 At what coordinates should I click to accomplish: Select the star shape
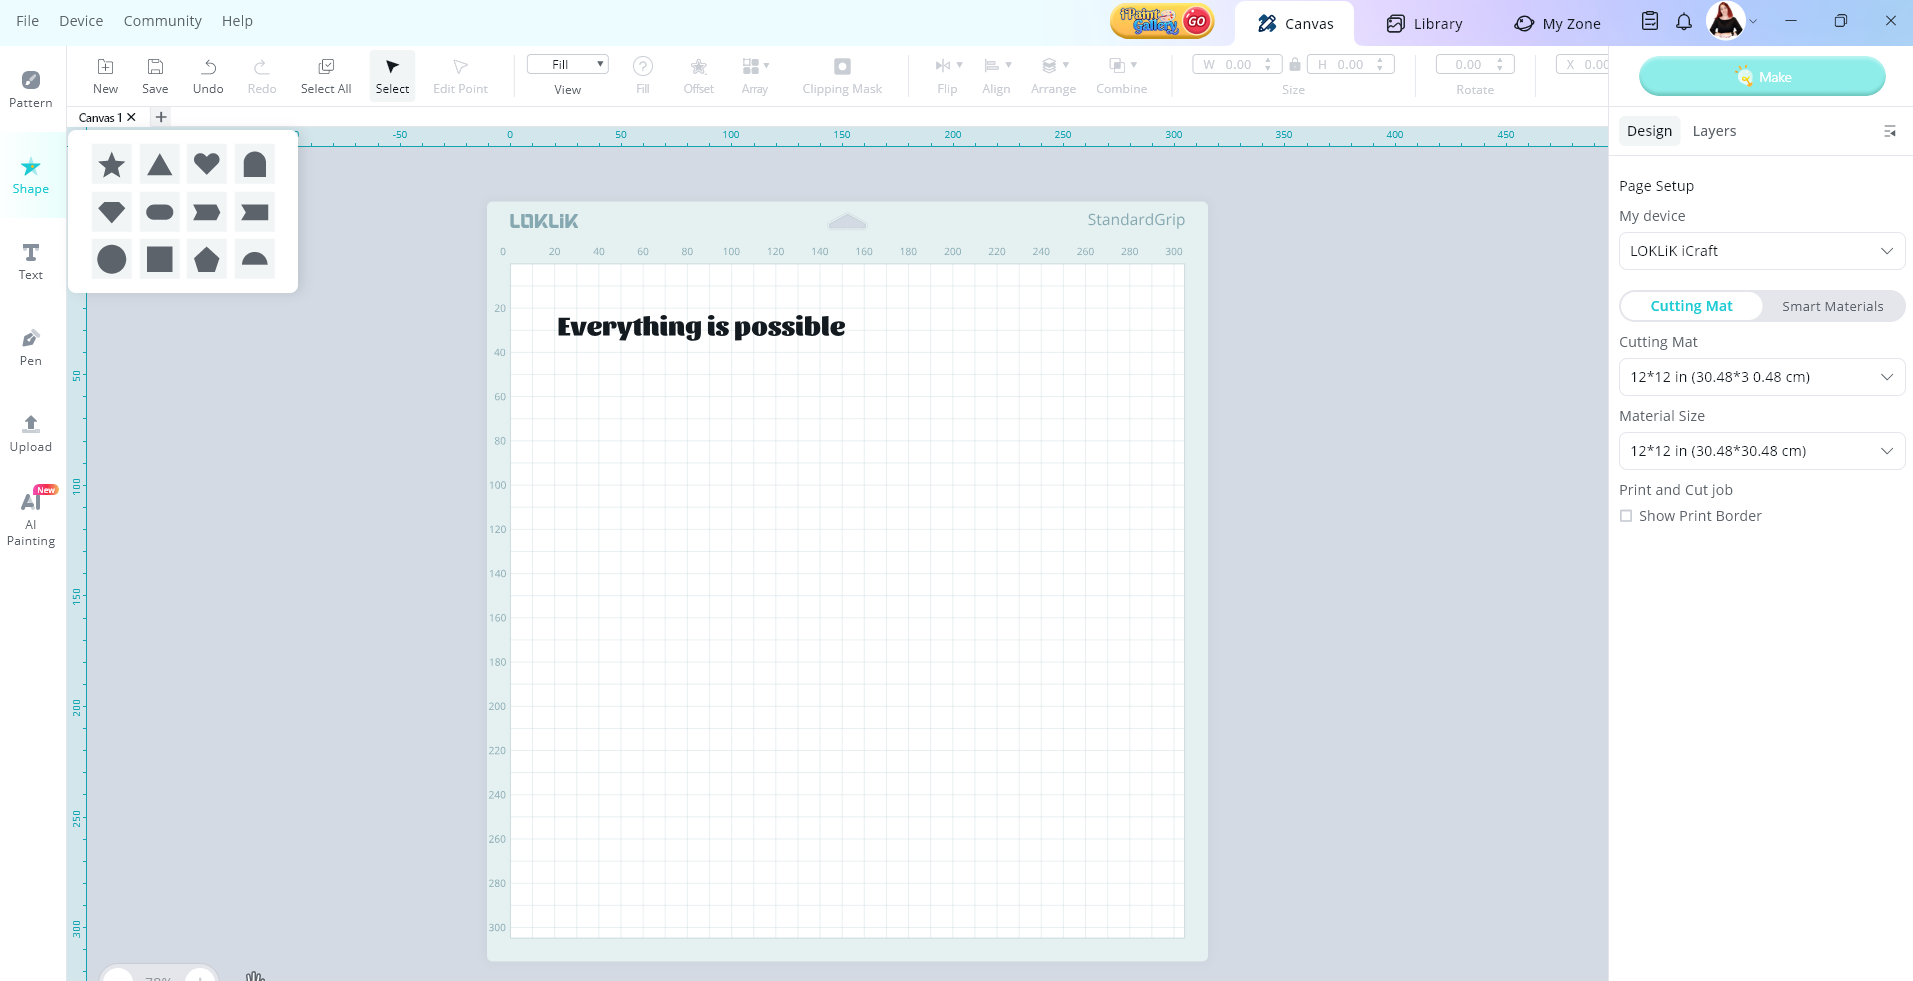tap(112, 164)
